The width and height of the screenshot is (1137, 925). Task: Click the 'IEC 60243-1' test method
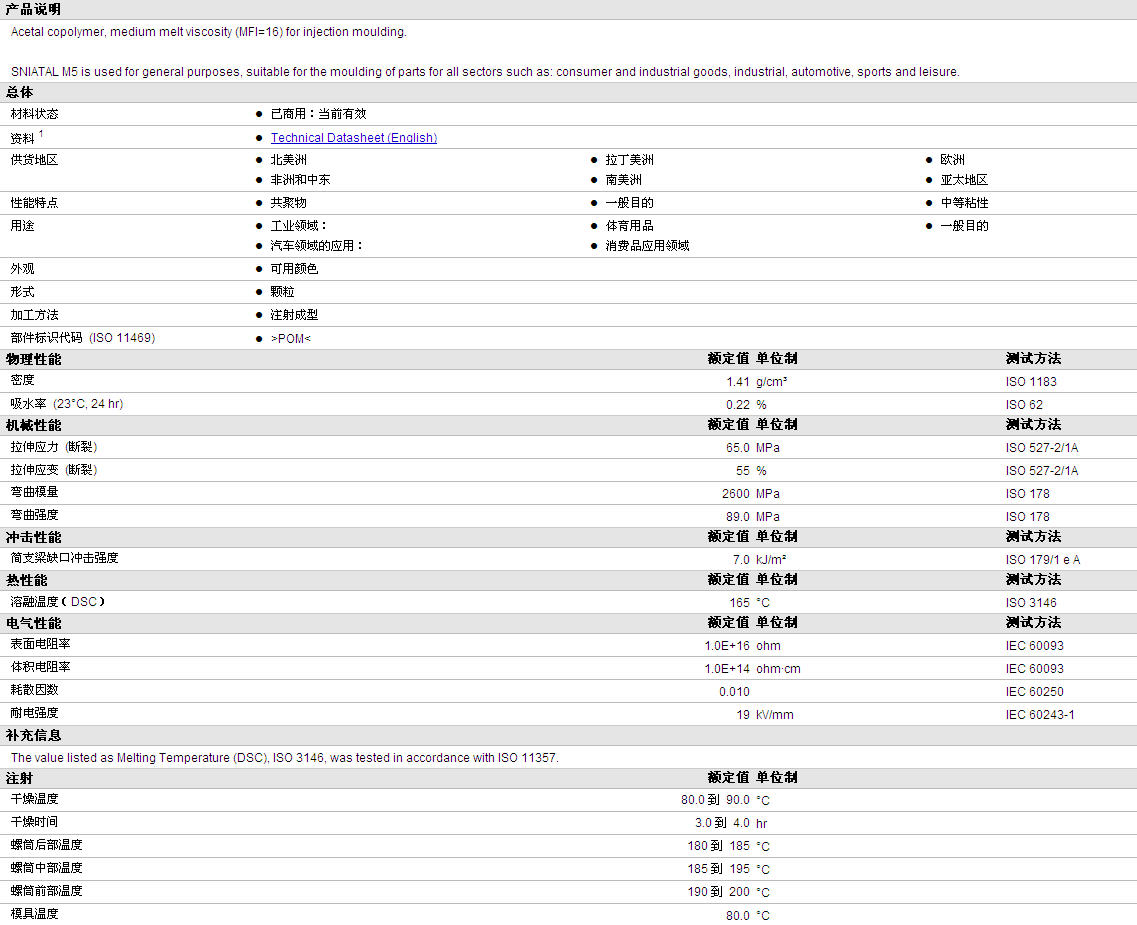[x=1040, y=715]
